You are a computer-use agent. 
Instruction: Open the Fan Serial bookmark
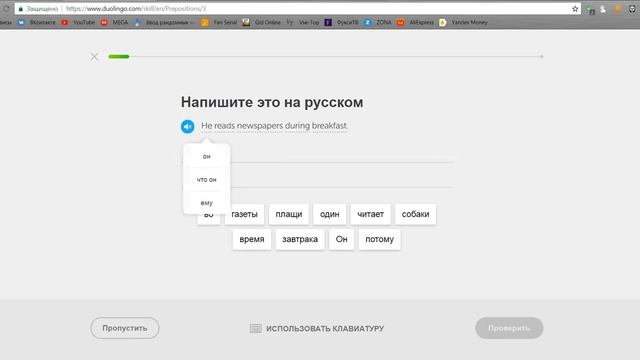[x=219, y=22]
